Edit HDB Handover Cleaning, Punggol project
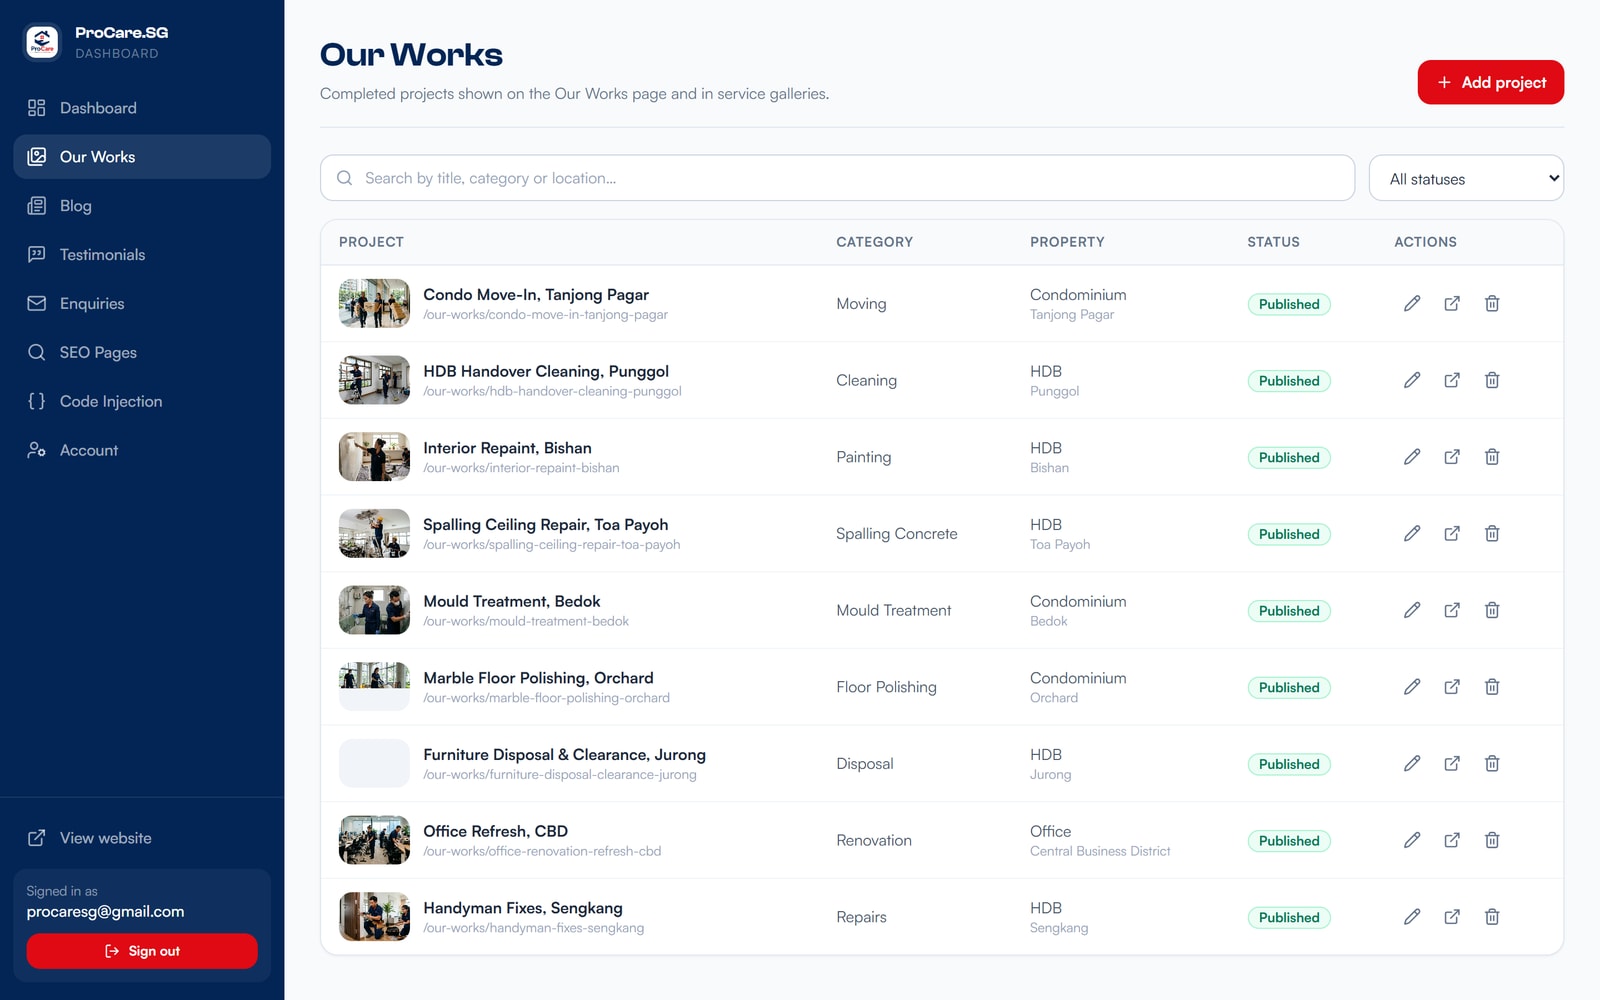Viewport: 1600px width, 1000px height. (x=1412, y=380)
